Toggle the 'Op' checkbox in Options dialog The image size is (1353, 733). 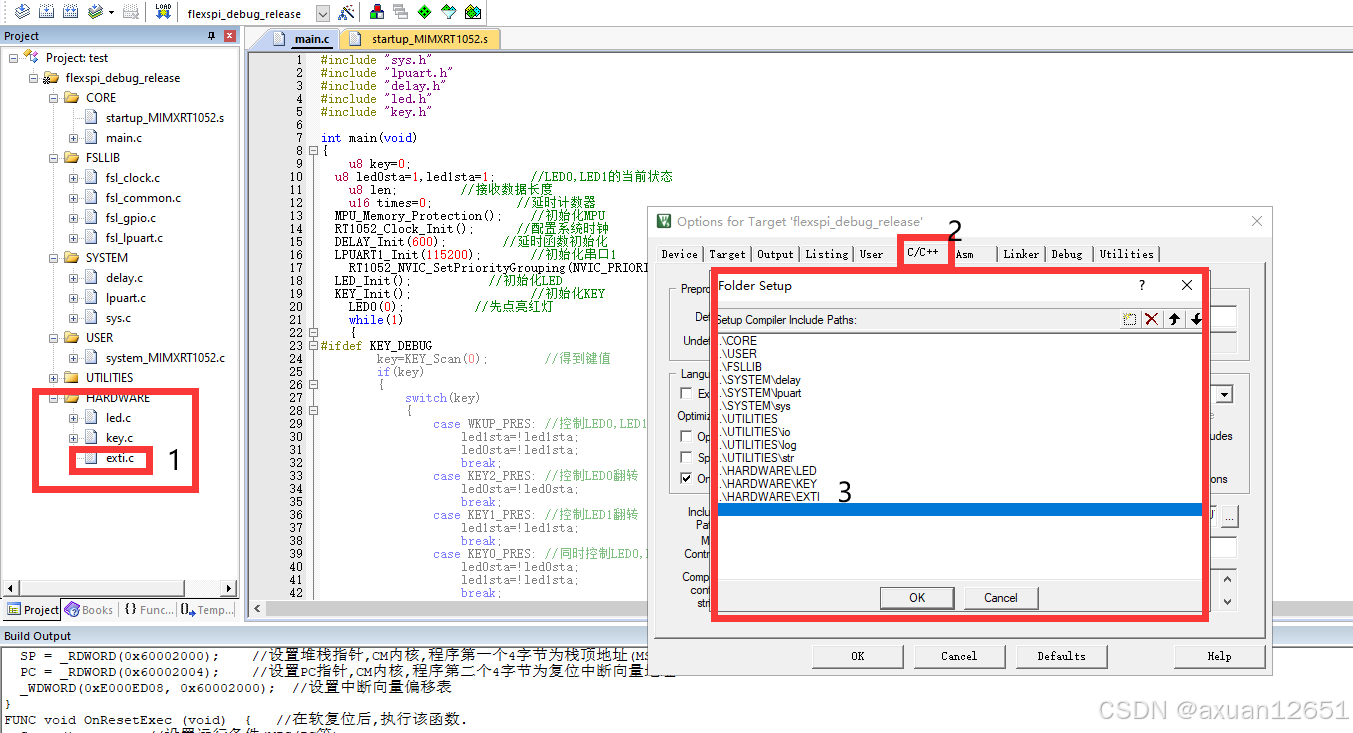686,436
